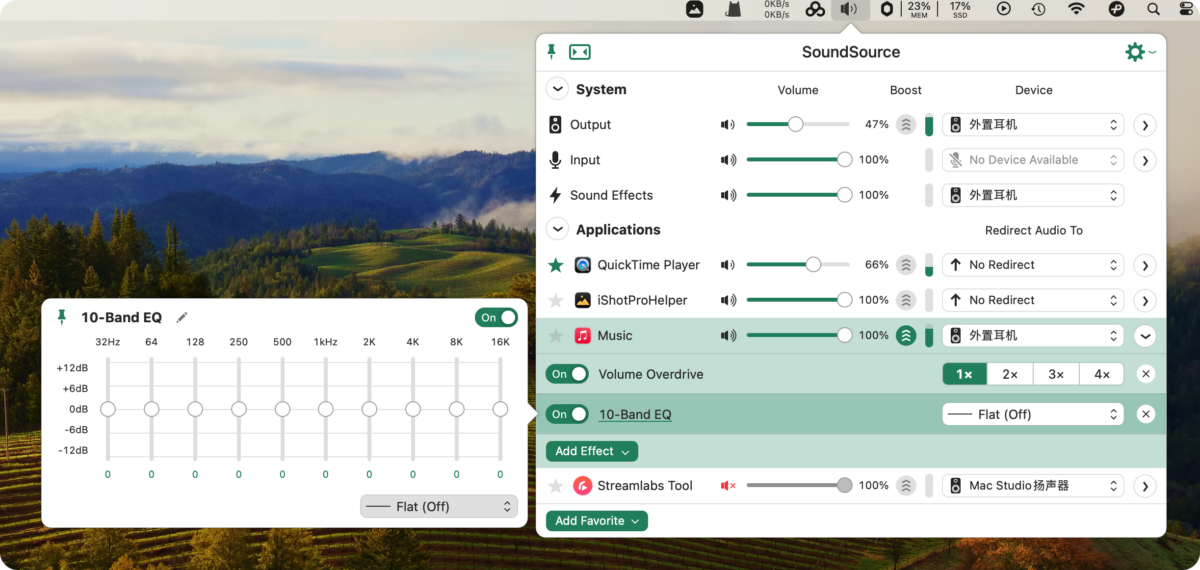Open Wi-Fi menu bar icon

(1076, 9)
